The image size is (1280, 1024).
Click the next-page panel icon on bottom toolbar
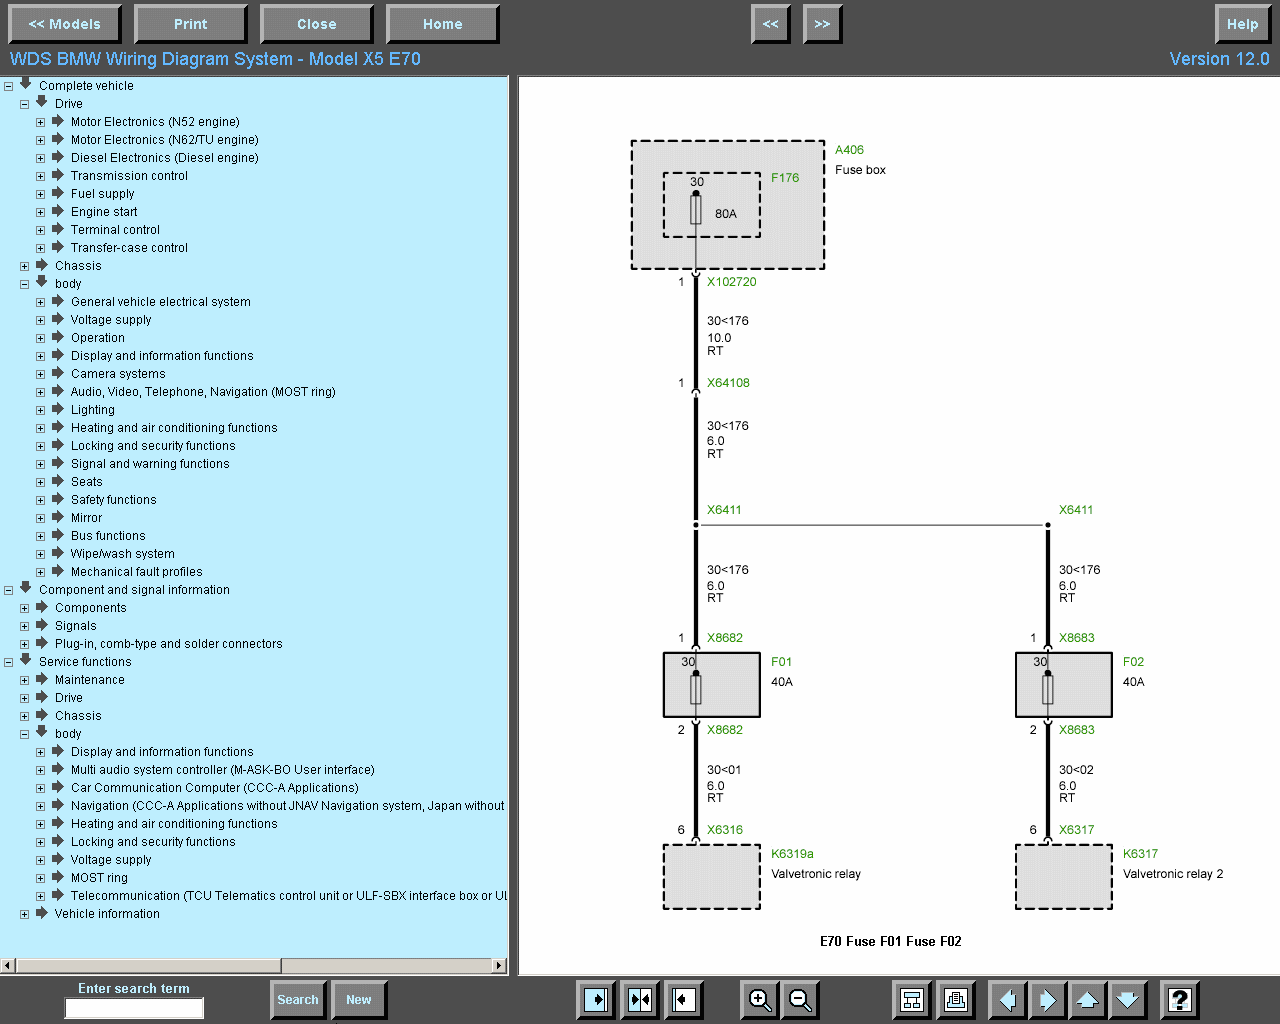pyautogui.click(x=595, y=1000)
